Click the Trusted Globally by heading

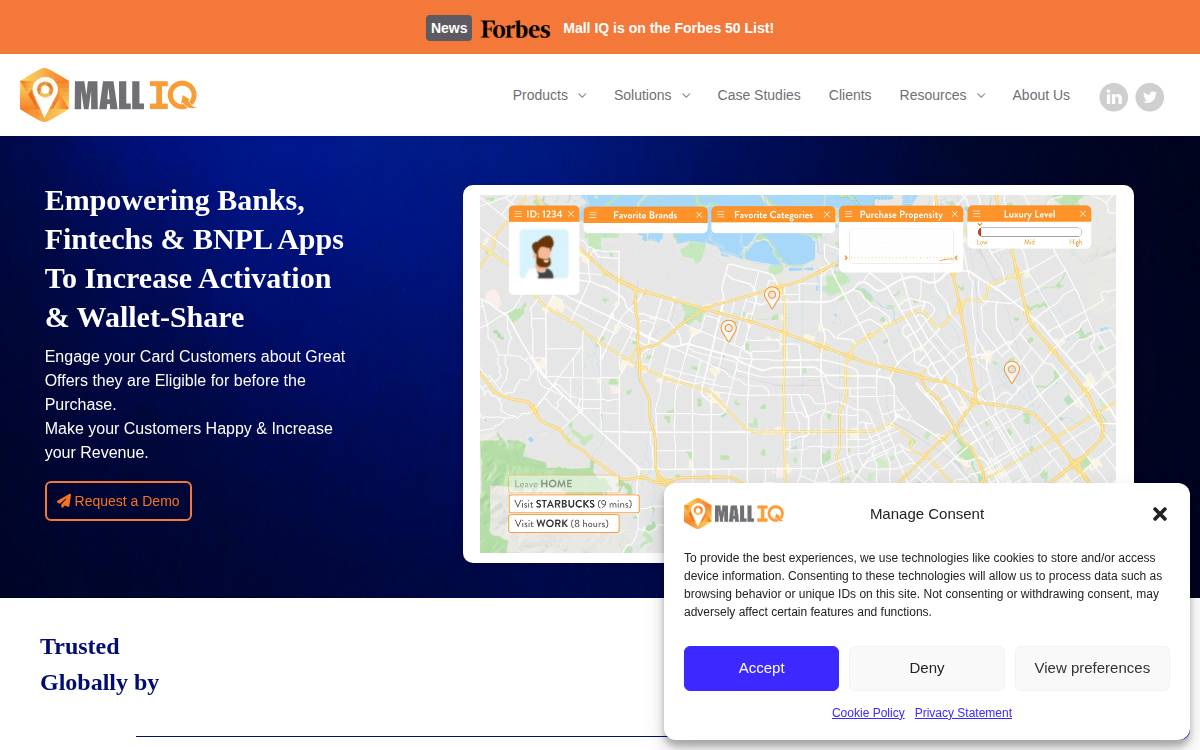100,664
